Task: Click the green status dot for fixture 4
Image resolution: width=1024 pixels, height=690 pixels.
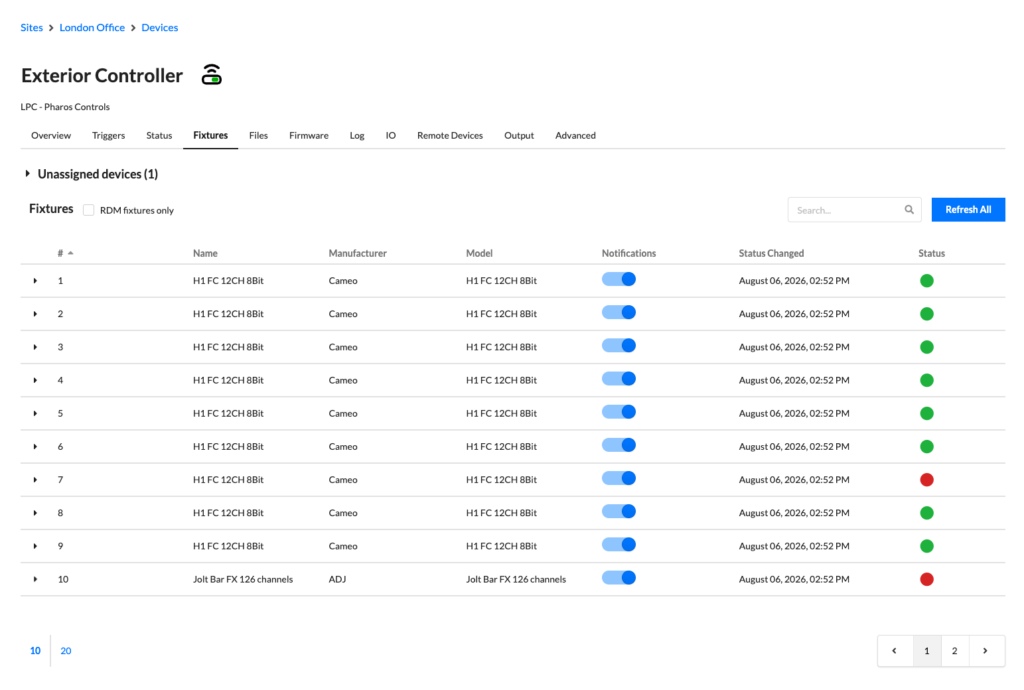Action: click(926, 380)
